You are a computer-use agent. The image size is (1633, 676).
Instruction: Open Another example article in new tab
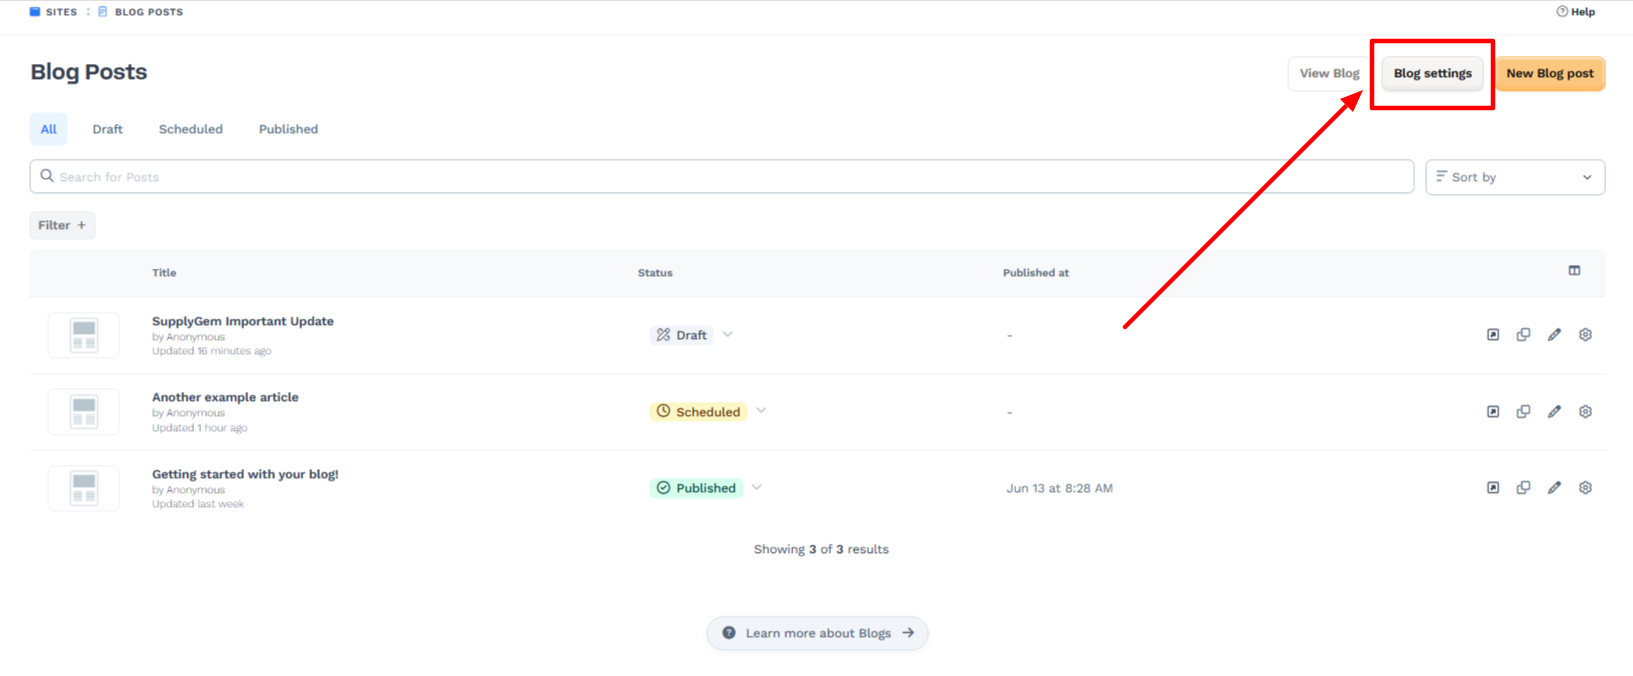tap(1493, 411)
